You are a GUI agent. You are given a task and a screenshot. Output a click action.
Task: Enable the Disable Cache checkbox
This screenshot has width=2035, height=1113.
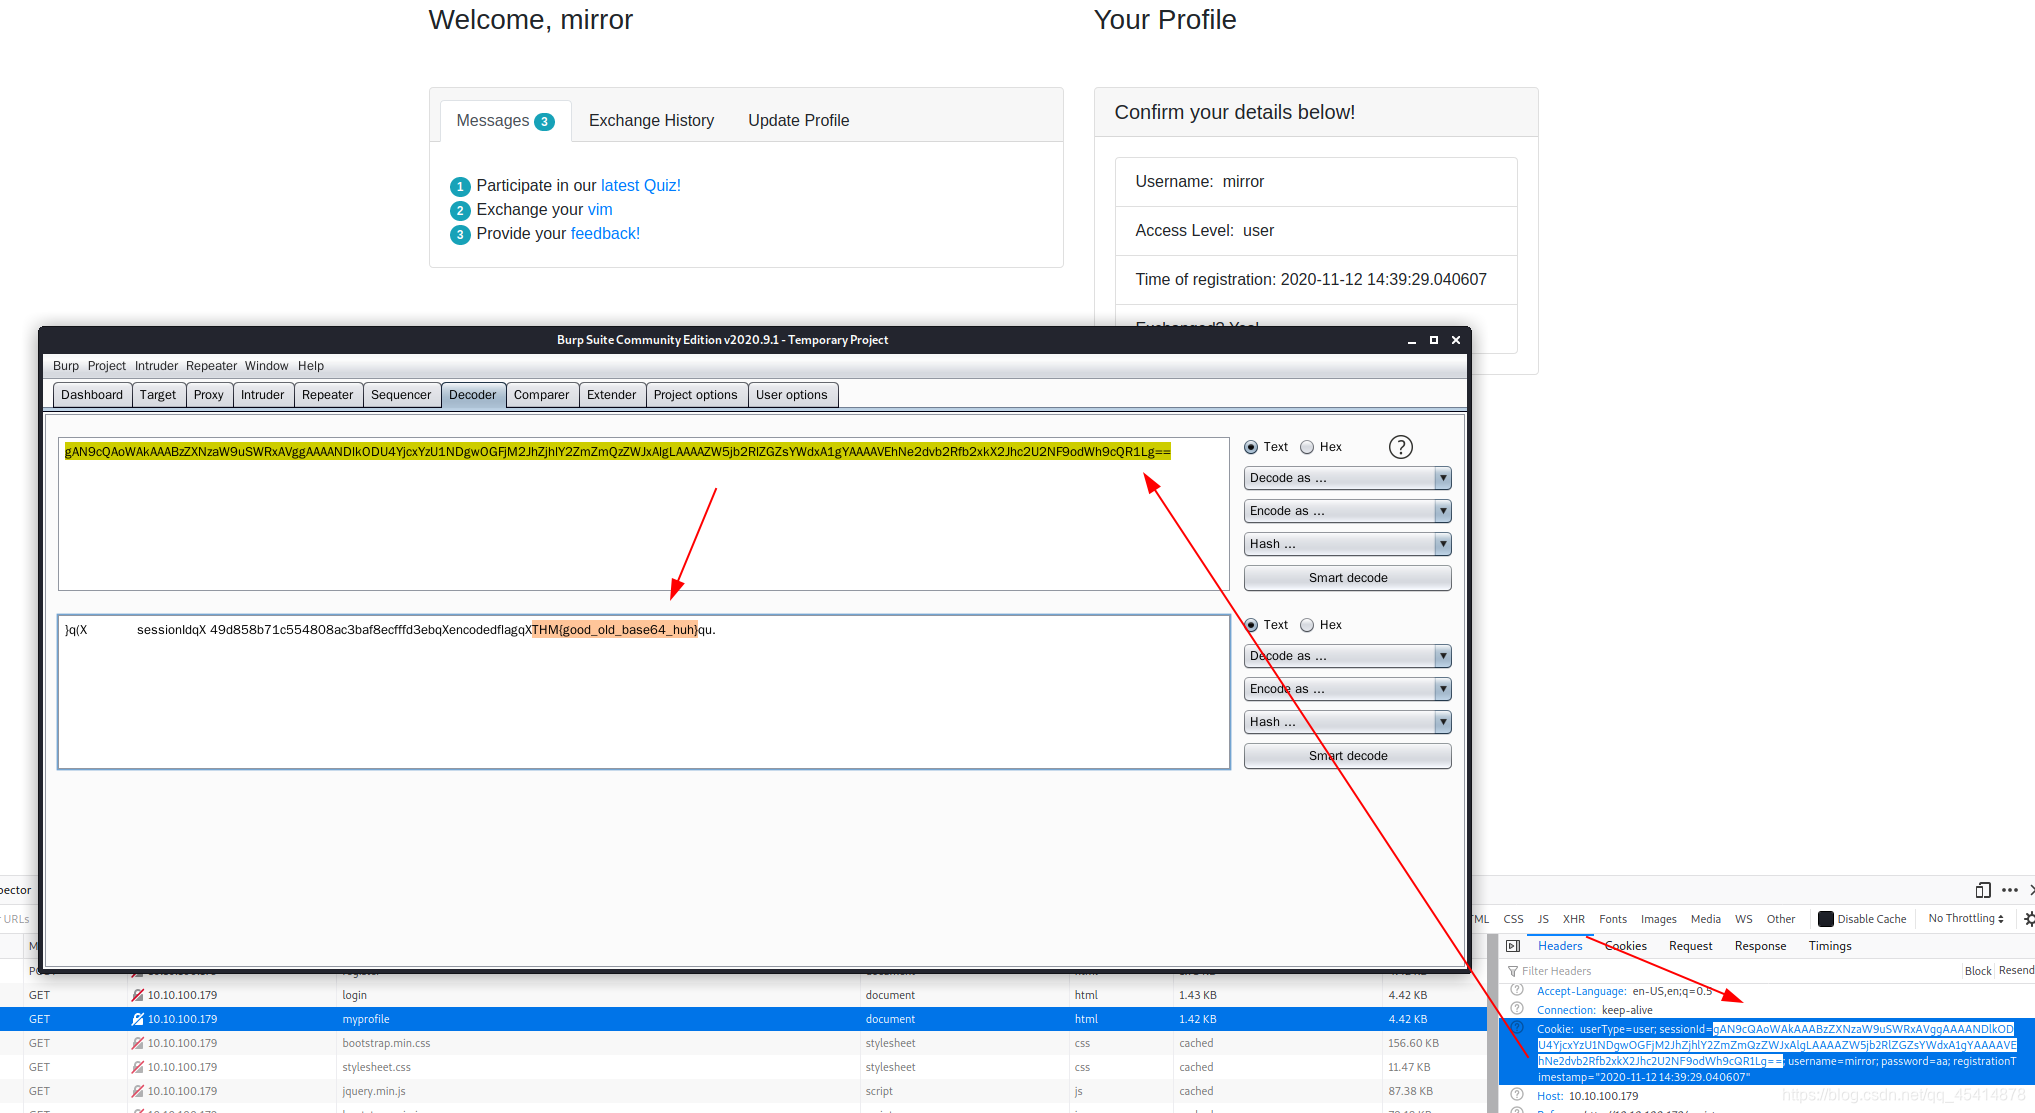(x=1826, y=919)
